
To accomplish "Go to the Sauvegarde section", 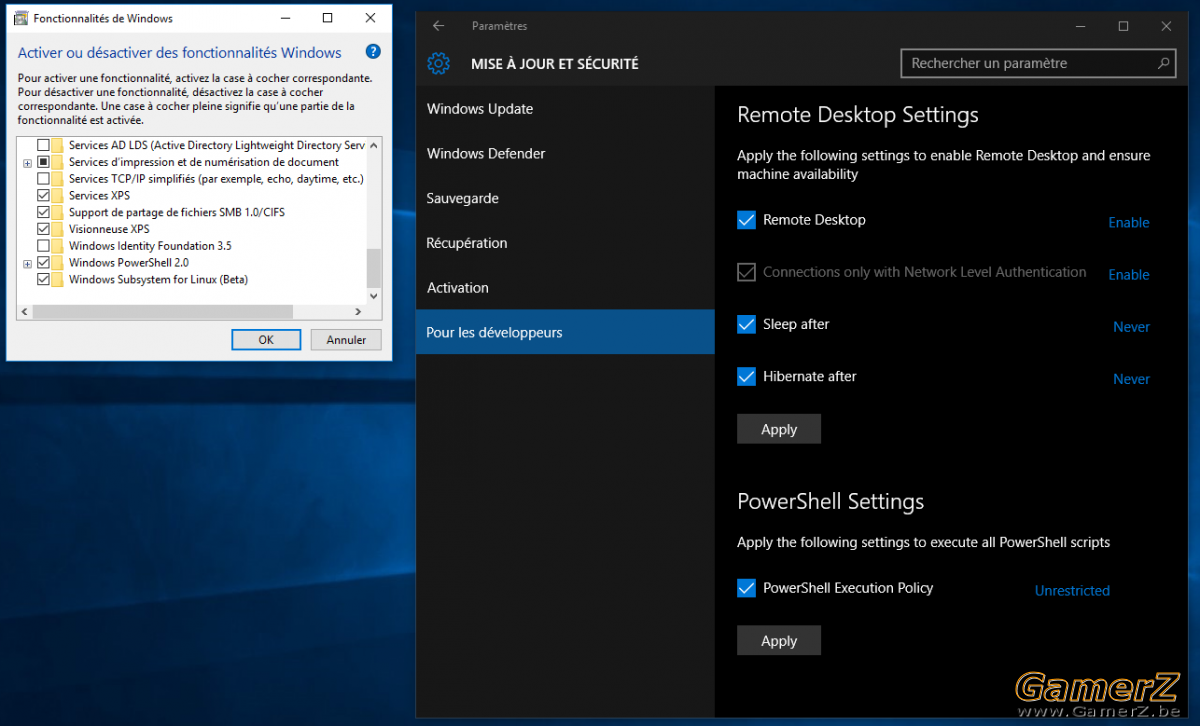I will tap(565, 198).
